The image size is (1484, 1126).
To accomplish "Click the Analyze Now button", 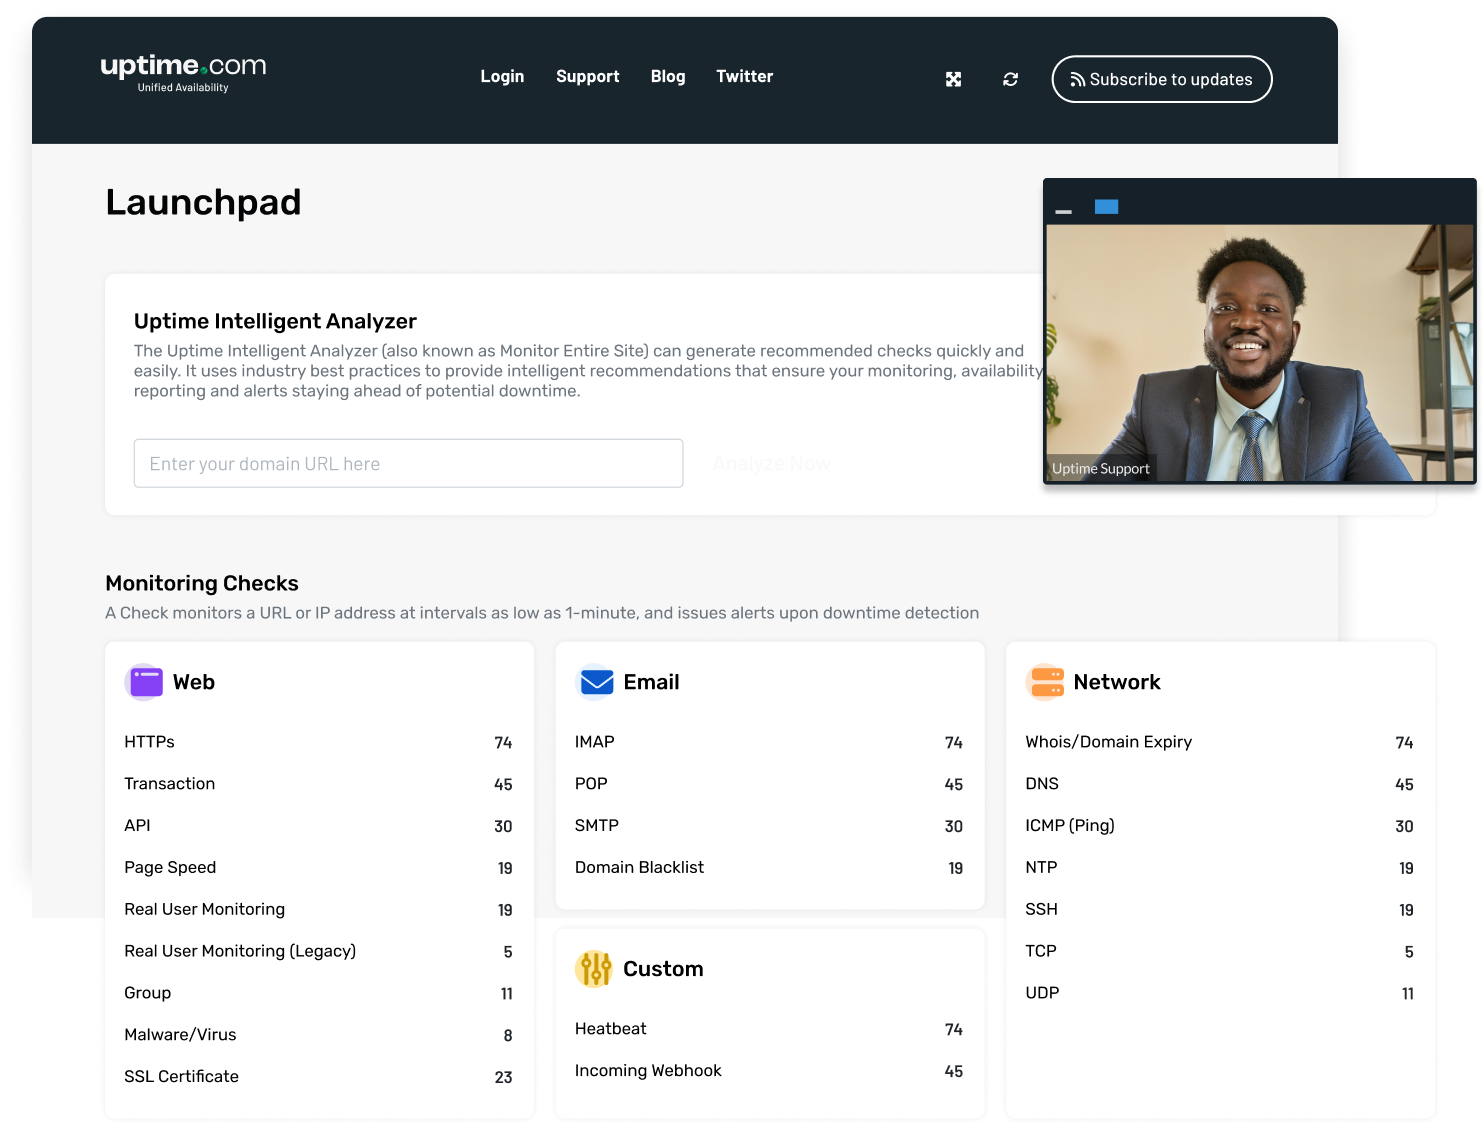I will [772, 464].
